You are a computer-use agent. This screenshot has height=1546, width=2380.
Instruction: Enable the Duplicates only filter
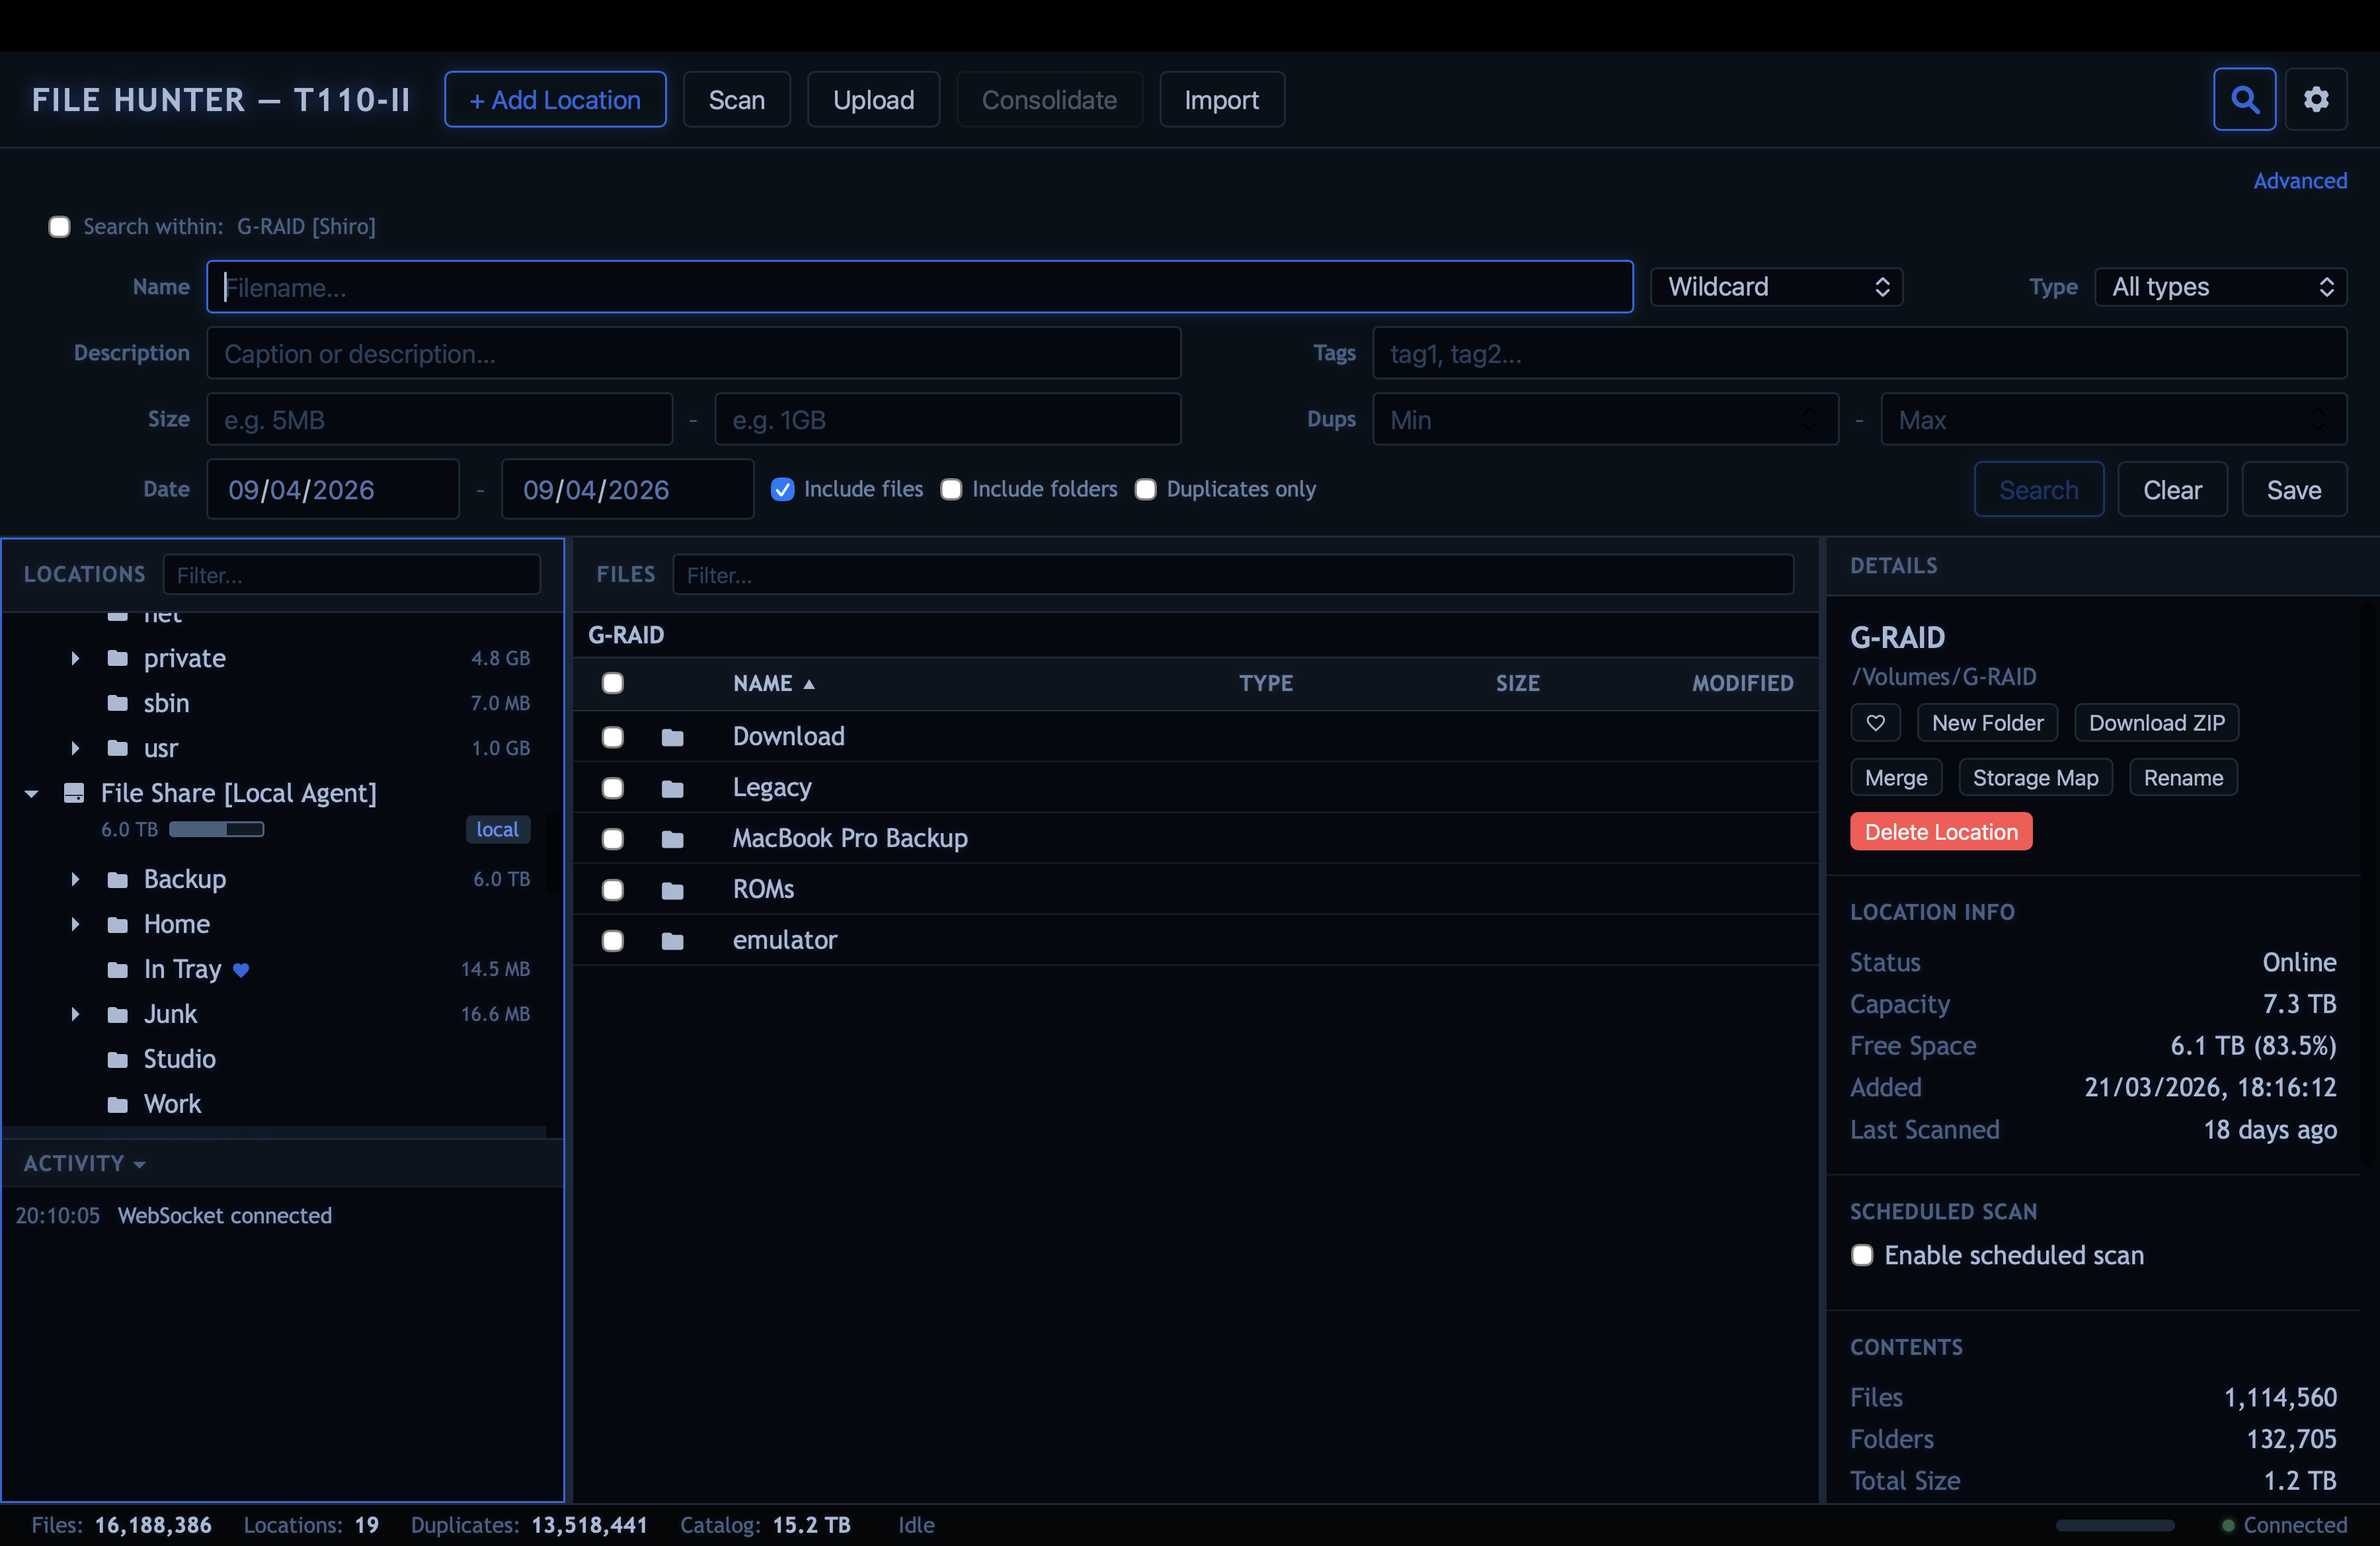[x=1145, y=489]
